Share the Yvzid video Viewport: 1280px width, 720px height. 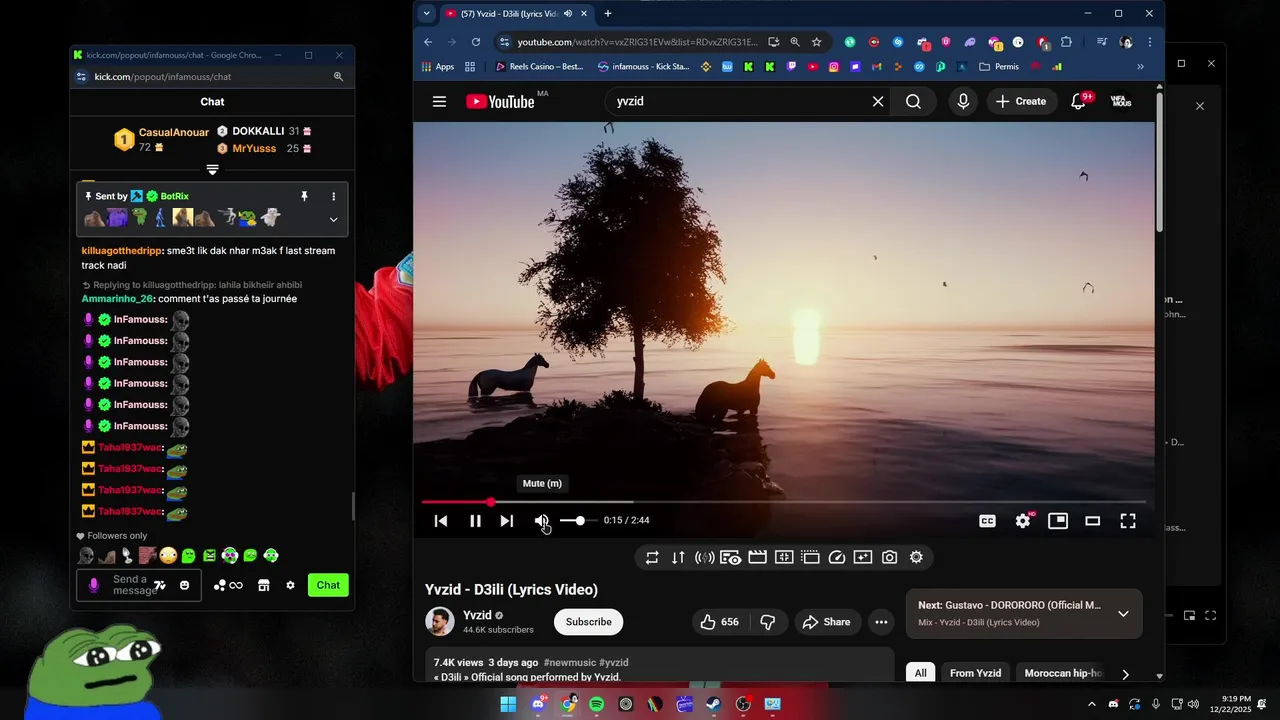827,622
